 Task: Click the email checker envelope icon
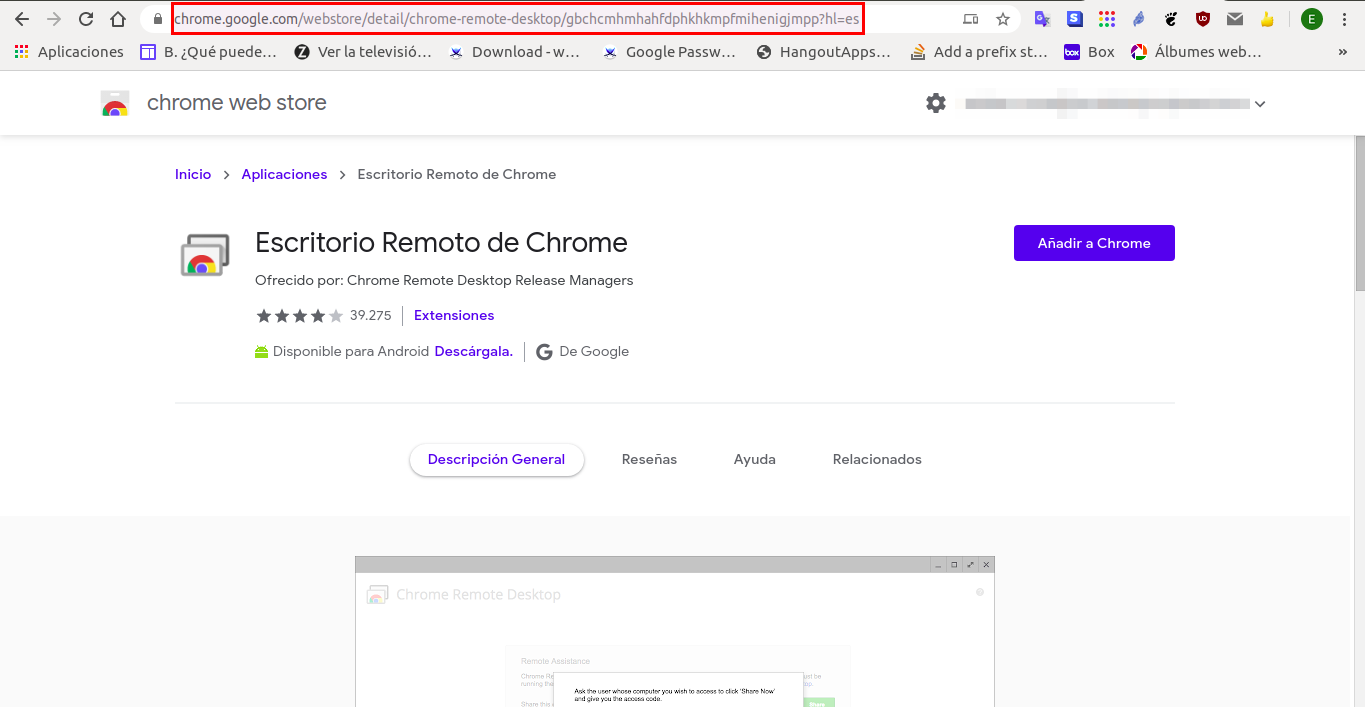1234,18
